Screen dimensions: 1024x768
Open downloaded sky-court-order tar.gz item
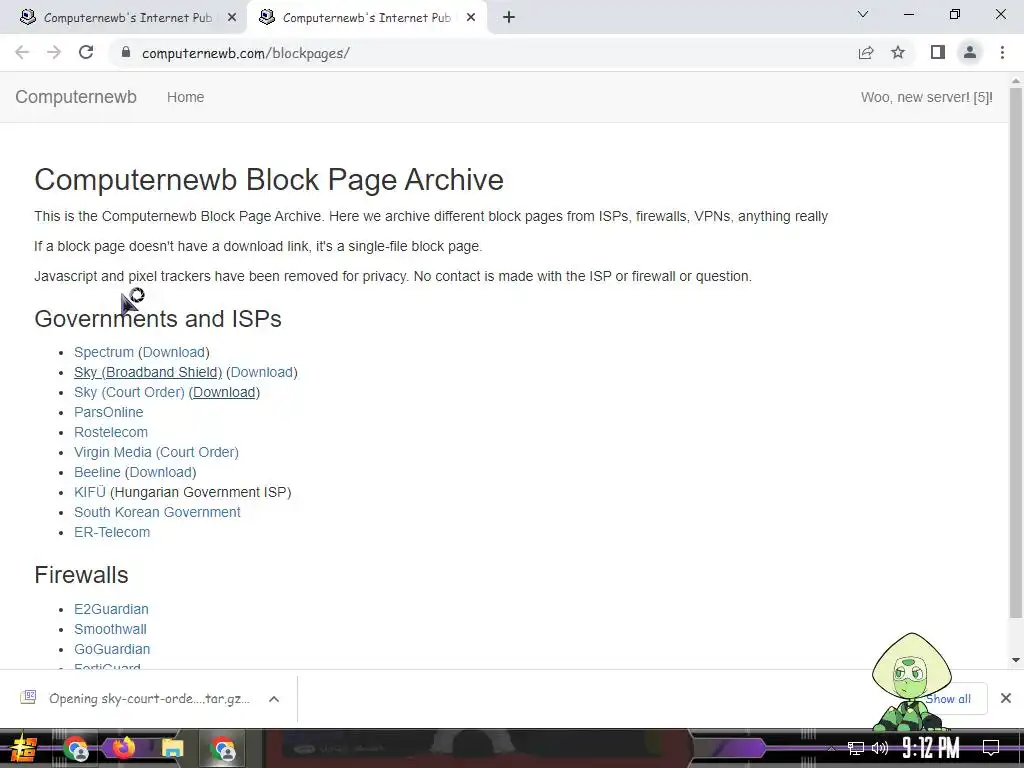pos(149,699)
